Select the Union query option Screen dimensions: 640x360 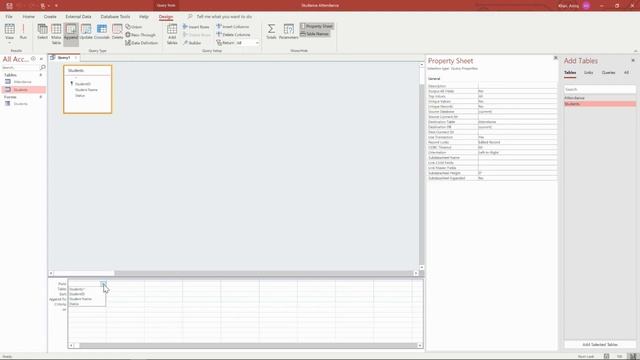click(x=134, y=27)
